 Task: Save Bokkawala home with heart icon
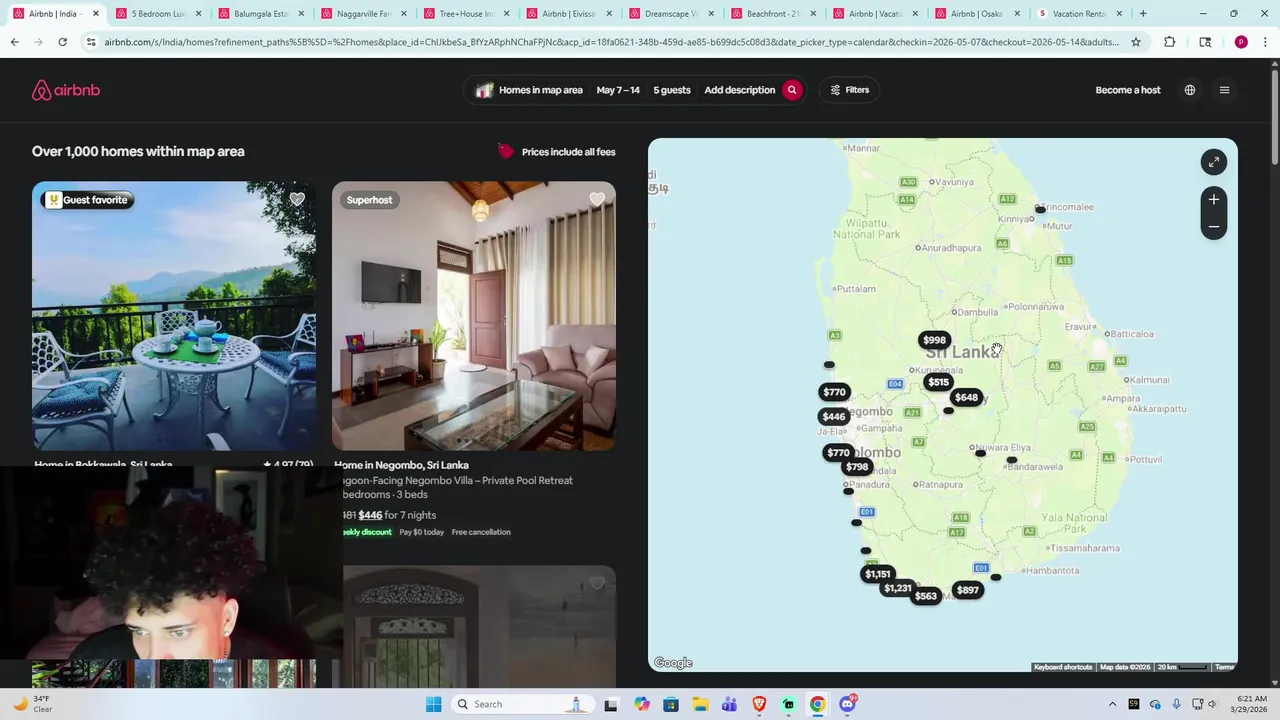pos(297,200)
